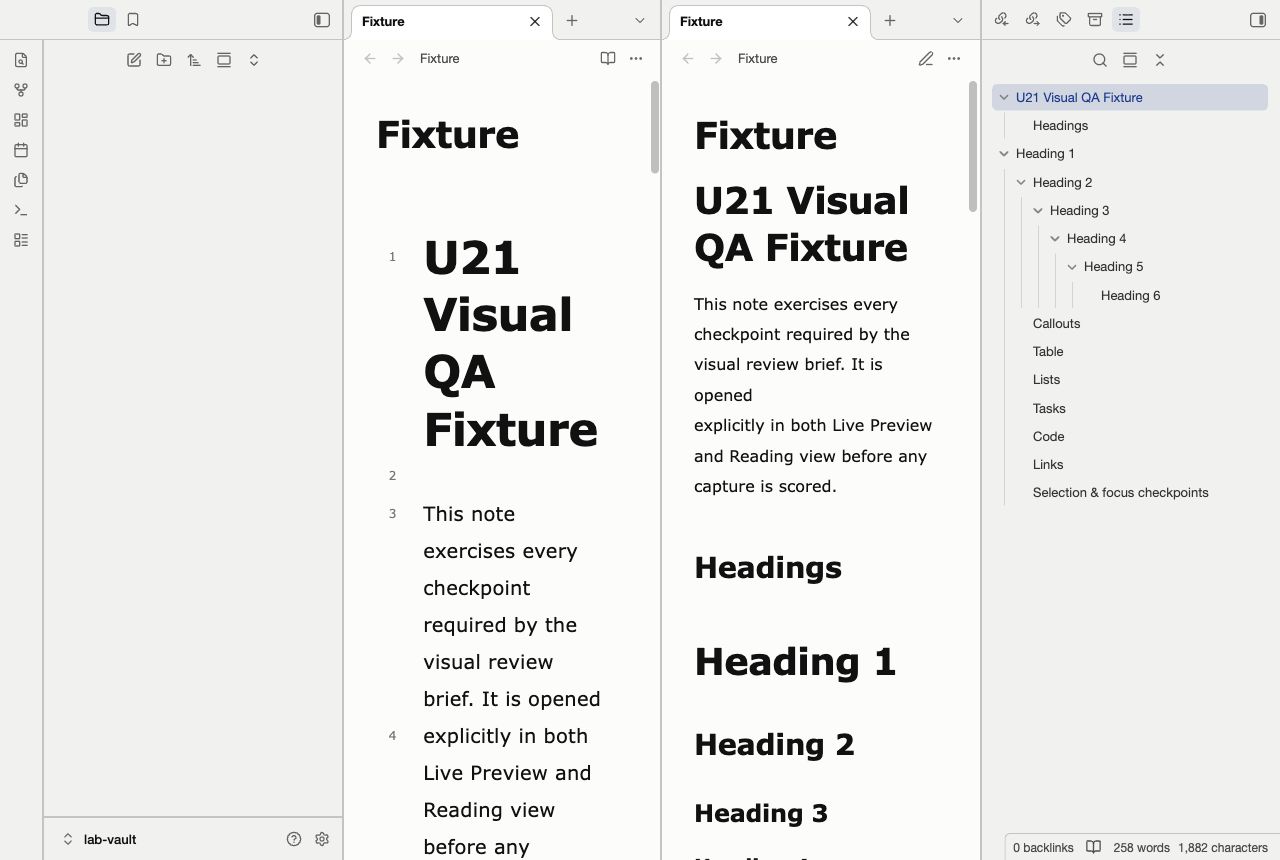Open a new tab in the right pane
This screenshot has height=860, width=1280.
click(890, 20)
